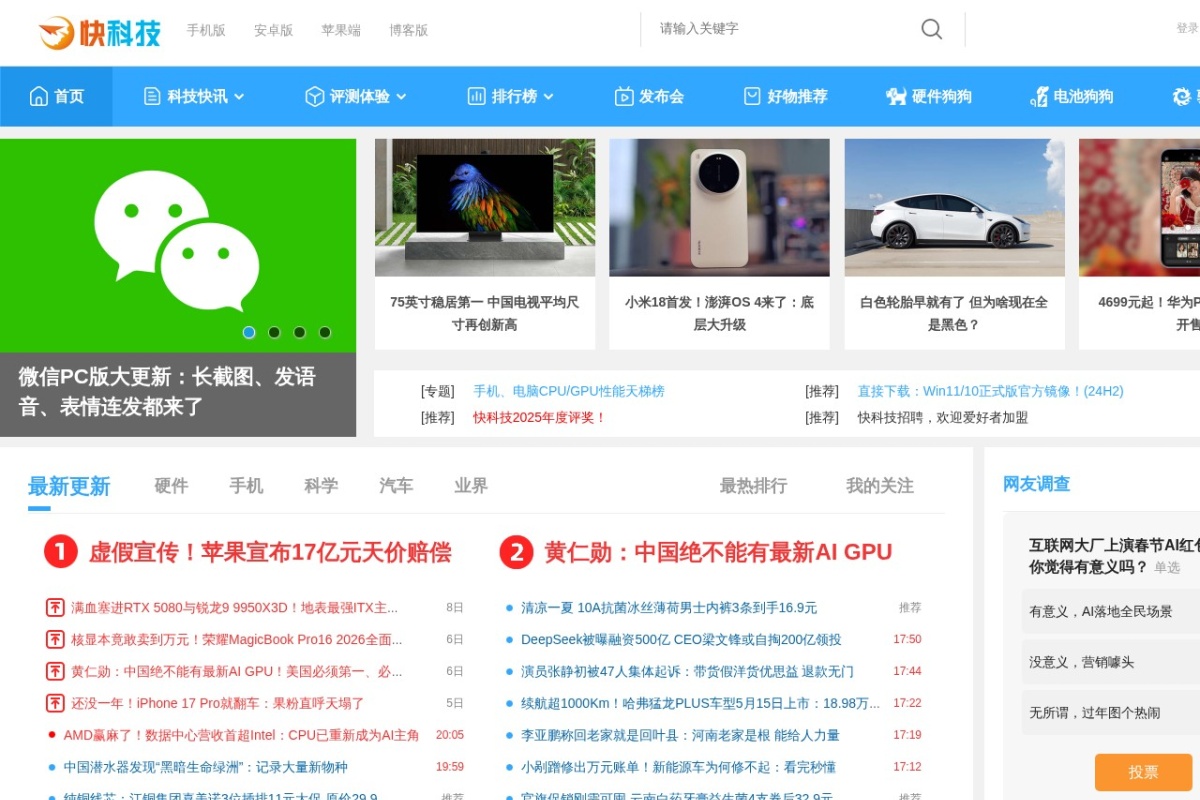Select first carousel indicator dot

[249, 332]
